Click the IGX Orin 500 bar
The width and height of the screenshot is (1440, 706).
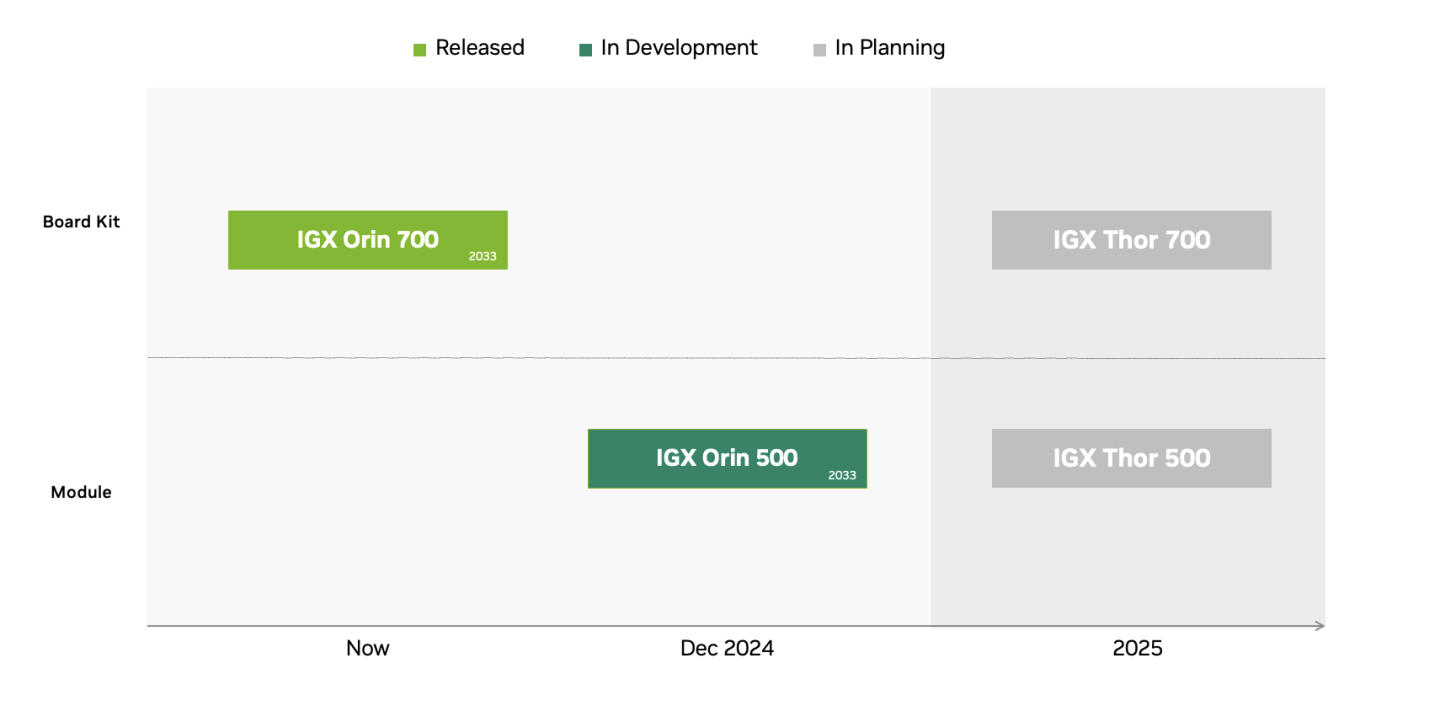coord(726,458)
